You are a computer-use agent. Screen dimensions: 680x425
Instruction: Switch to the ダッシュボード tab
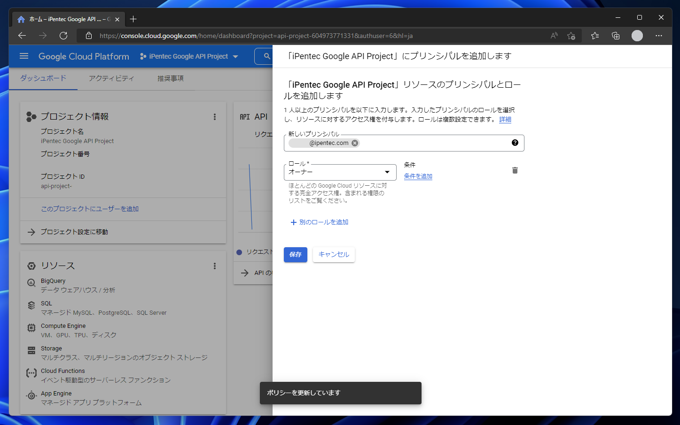pyautogui.click(x=43, y=78)
